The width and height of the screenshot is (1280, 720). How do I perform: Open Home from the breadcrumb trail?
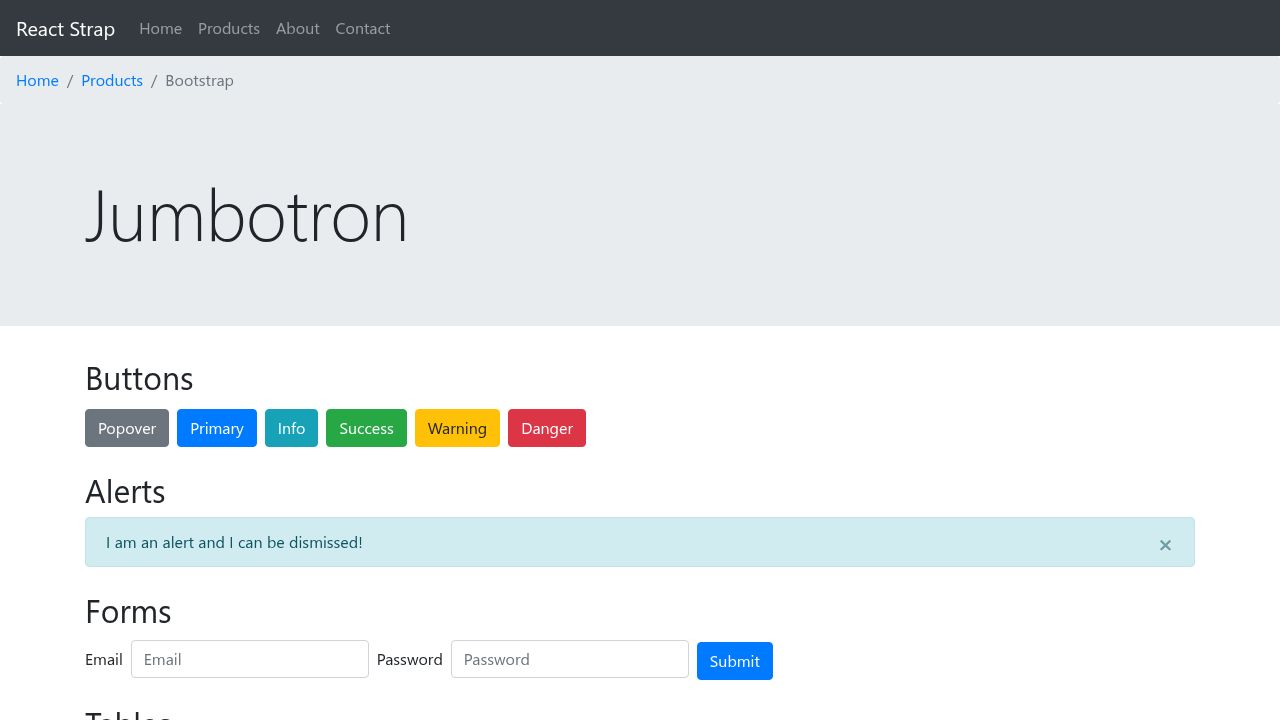click(37, 80)
